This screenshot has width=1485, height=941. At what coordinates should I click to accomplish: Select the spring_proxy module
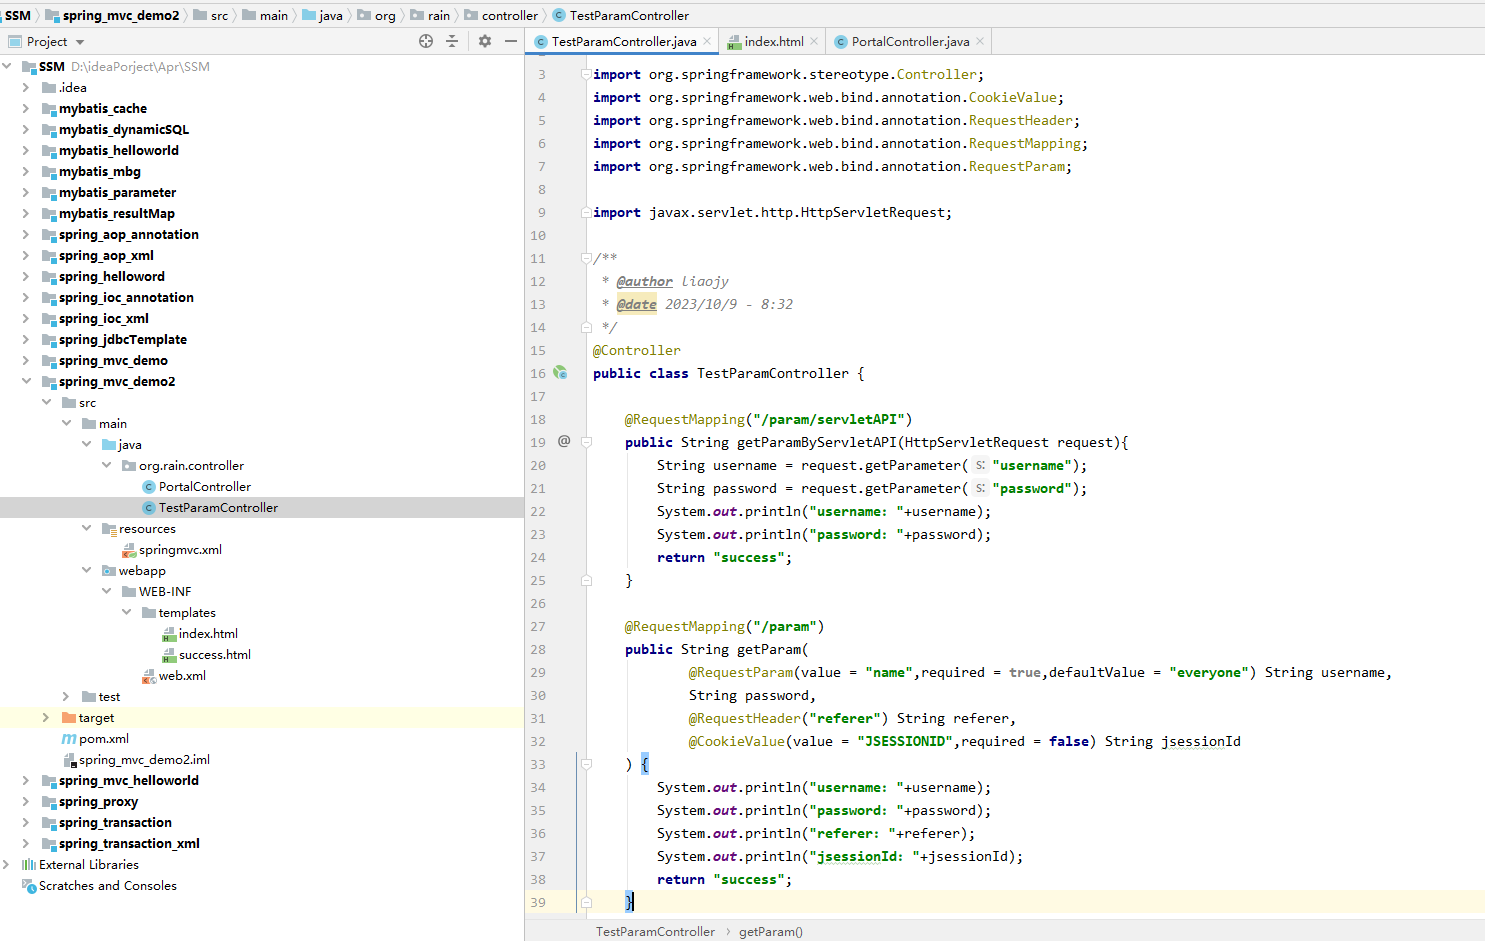pyautogui.click(x=98, y=802)
